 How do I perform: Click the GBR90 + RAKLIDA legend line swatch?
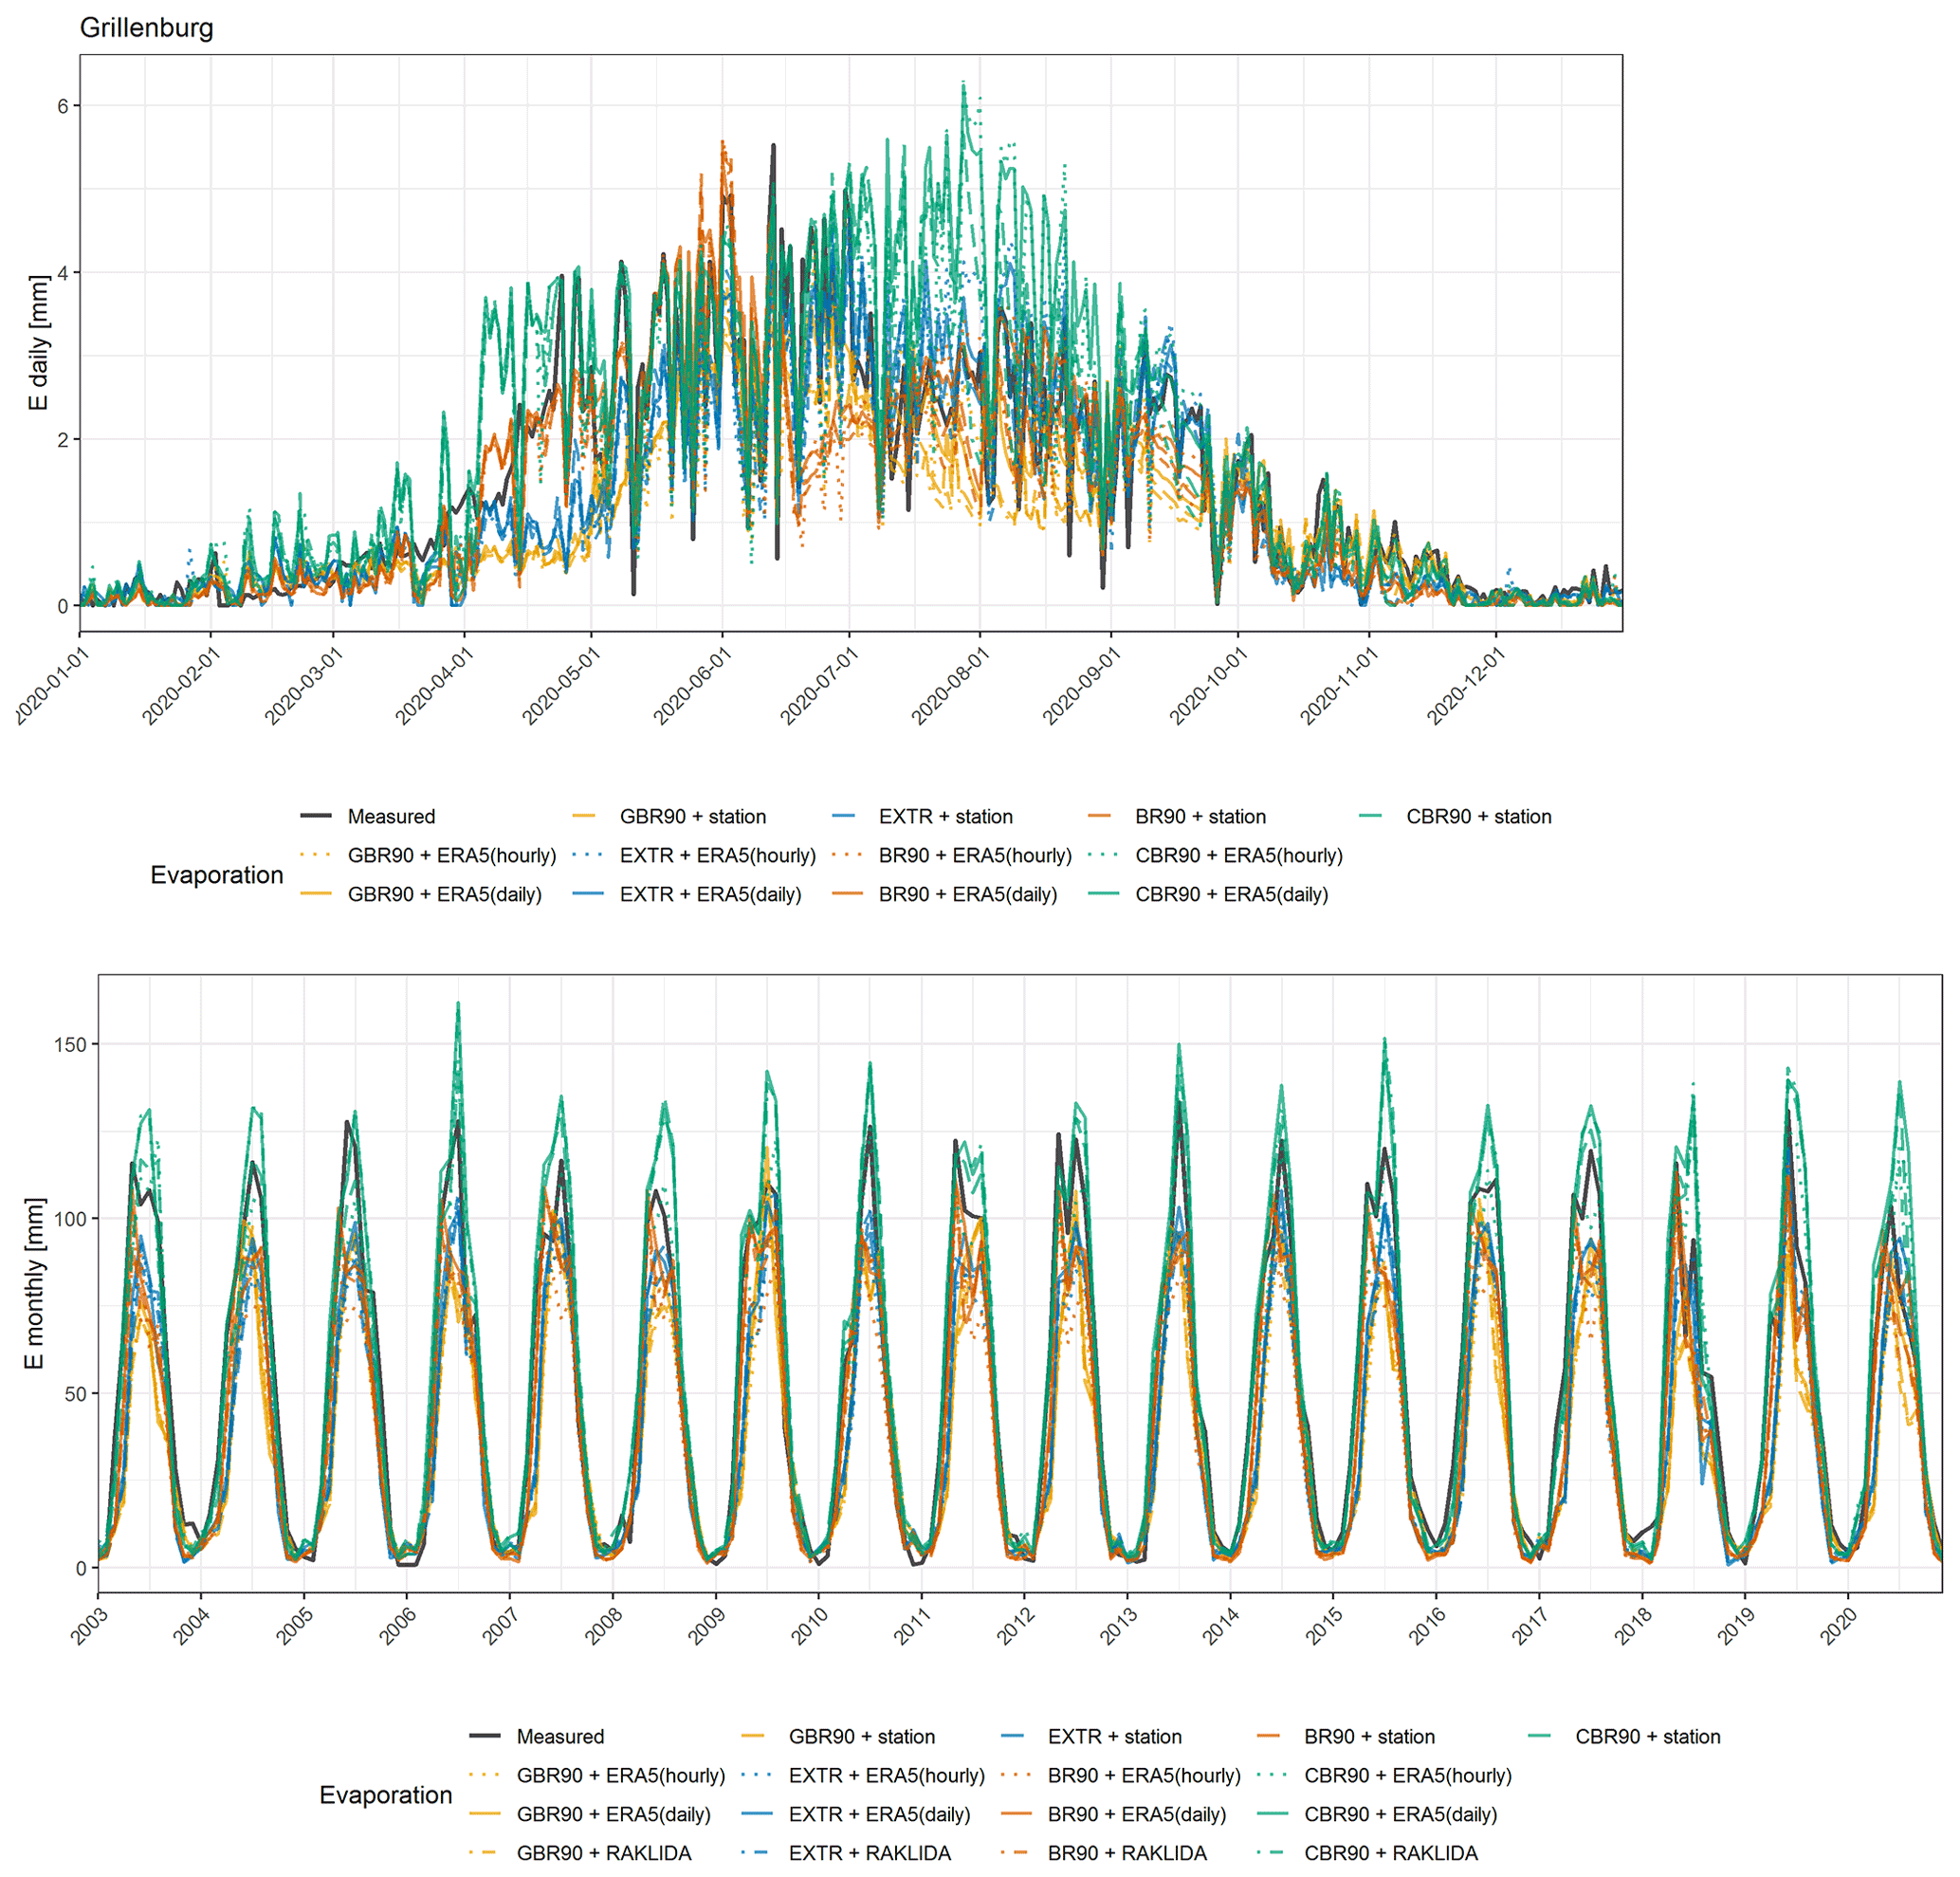484,1853
